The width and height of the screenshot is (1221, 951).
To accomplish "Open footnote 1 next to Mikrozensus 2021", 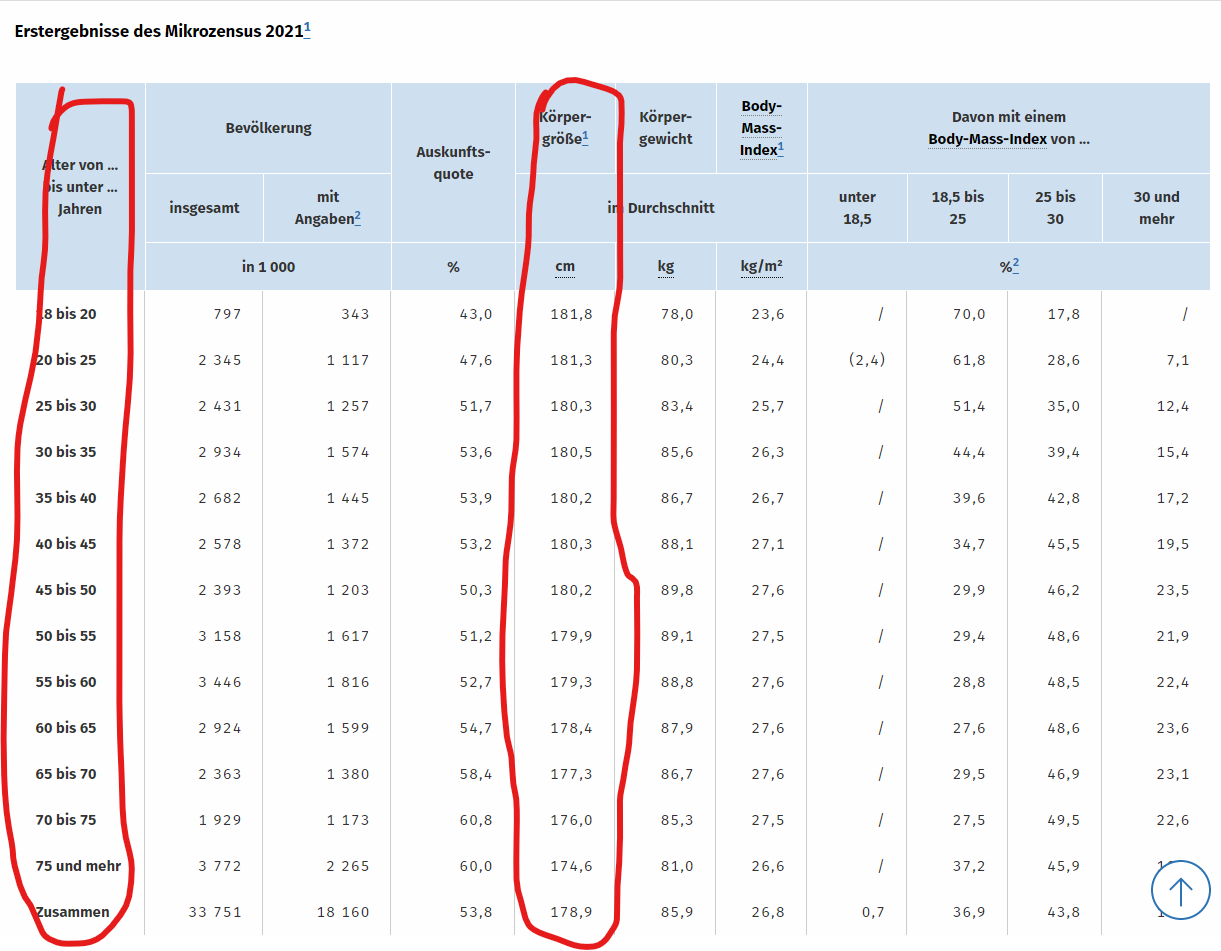I will (x=307, y=31).
